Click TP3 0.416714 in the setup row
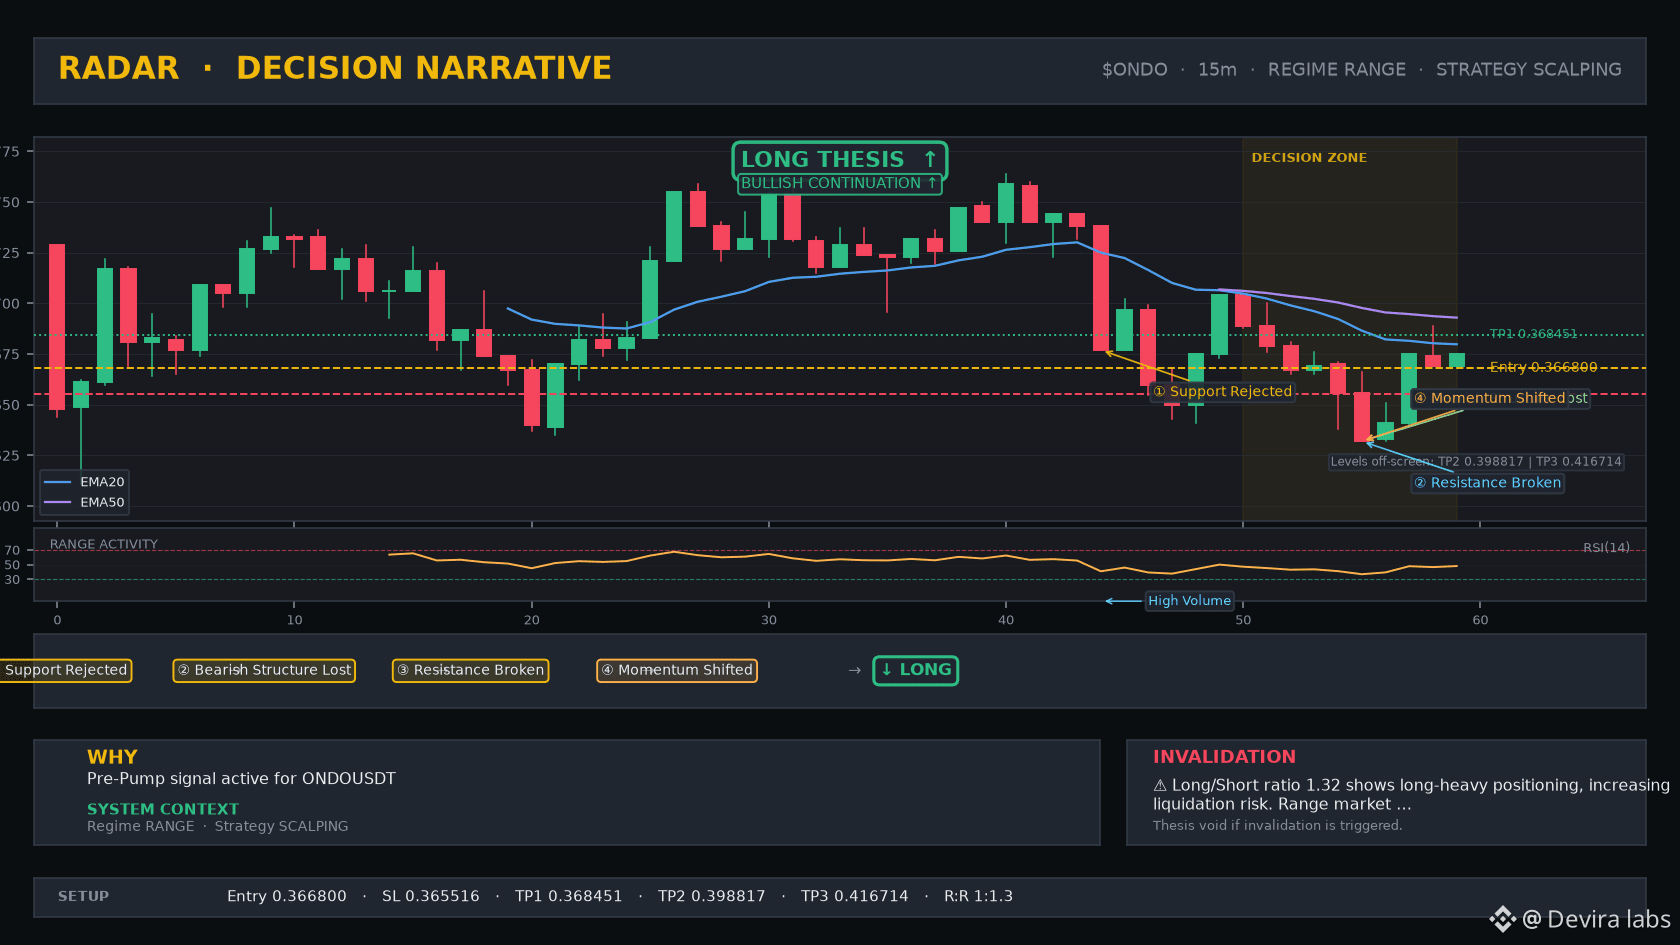The height and width of the screenshot is (945, 1680). point(855,897)
